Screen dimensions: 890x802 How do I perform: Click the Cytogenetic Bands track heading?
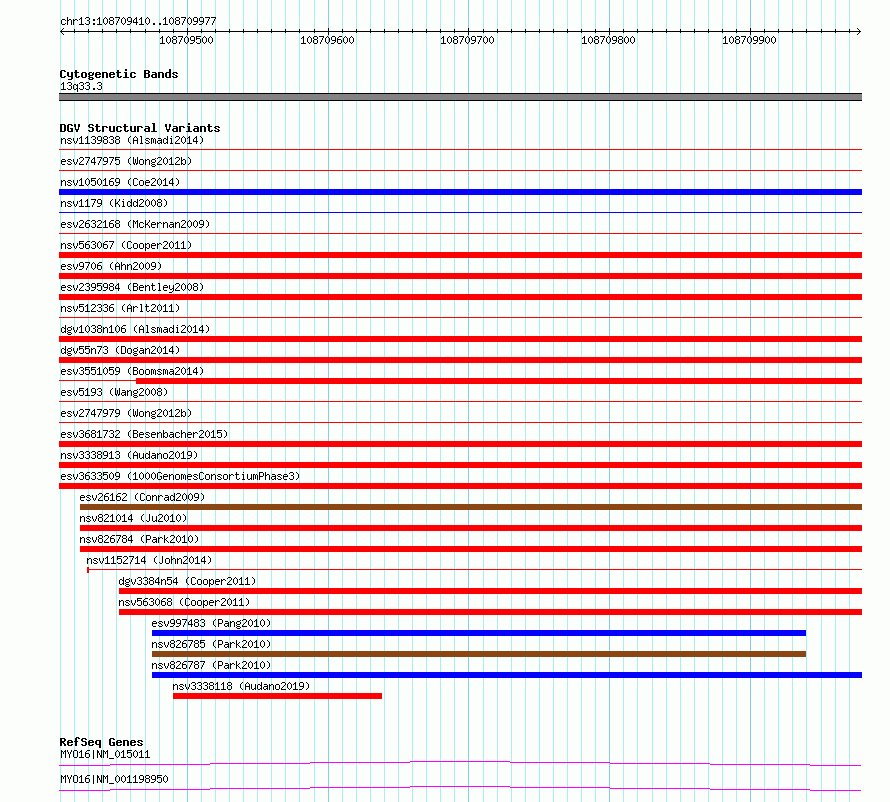coord(119,74)
